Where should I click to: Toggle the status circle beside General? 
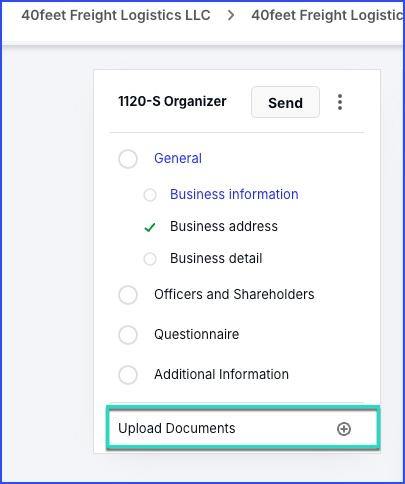coord(128,159)
